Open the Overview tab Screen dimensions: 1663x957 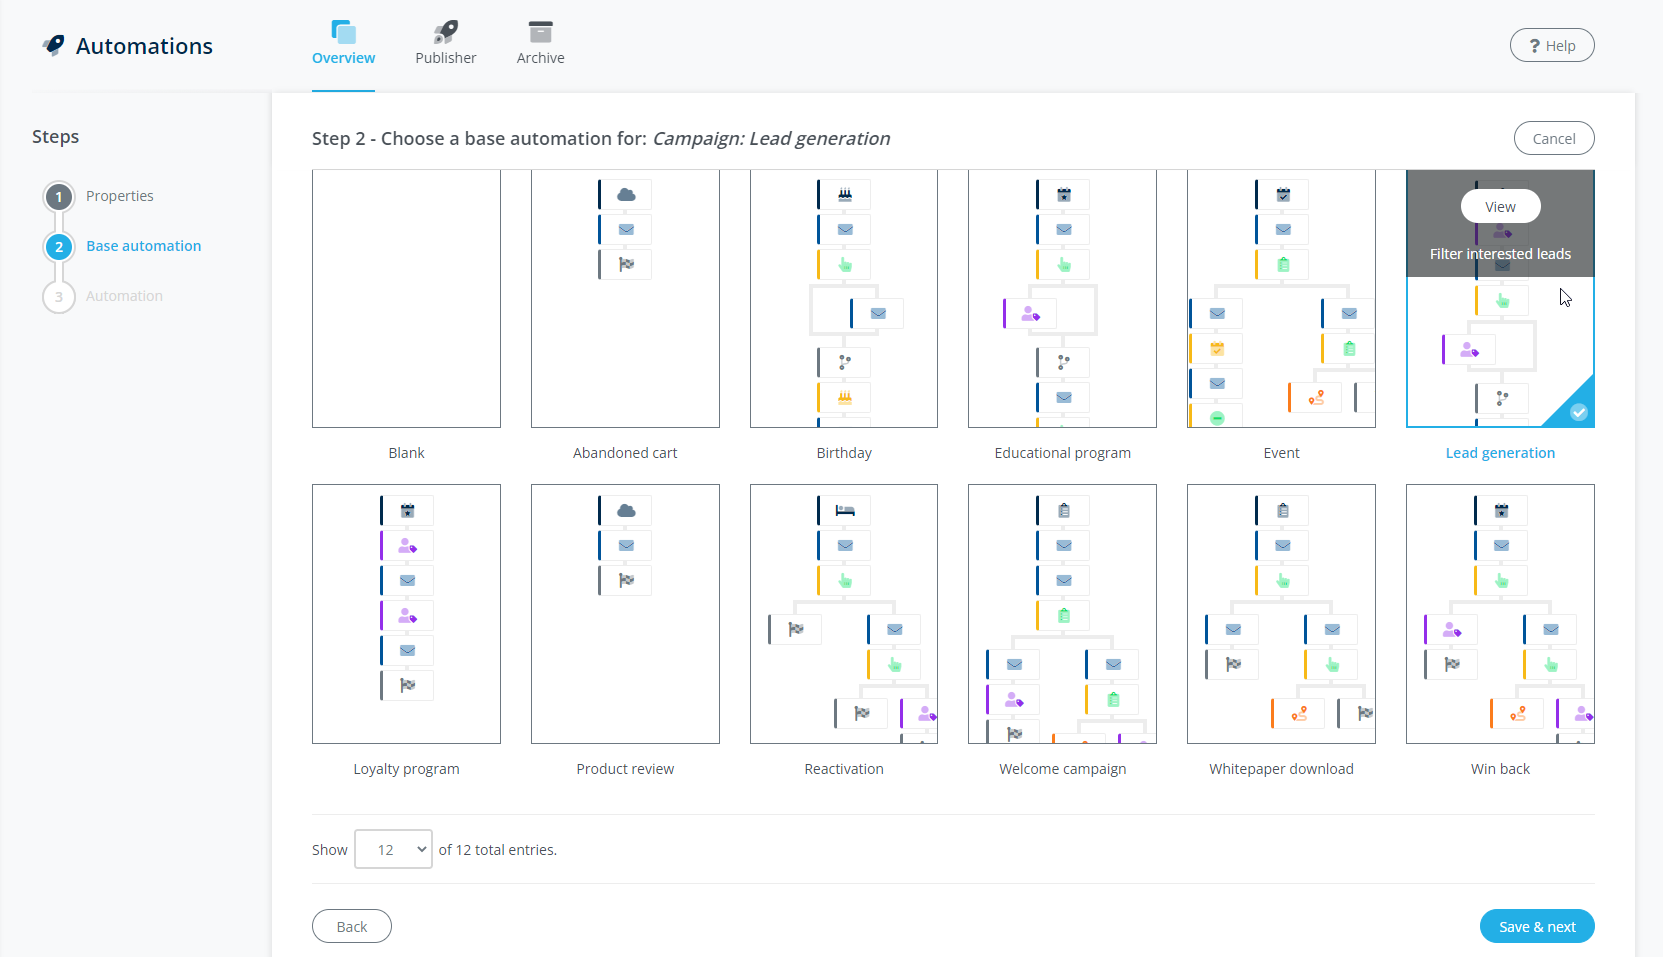coord(343,45)
